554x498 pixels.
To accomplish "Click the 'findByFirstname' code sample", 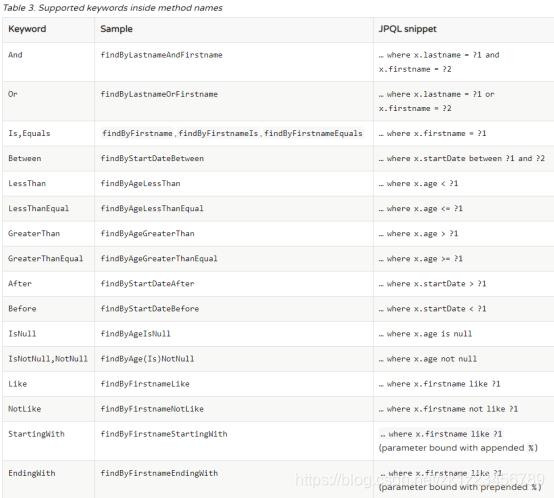I will [137, 133].
